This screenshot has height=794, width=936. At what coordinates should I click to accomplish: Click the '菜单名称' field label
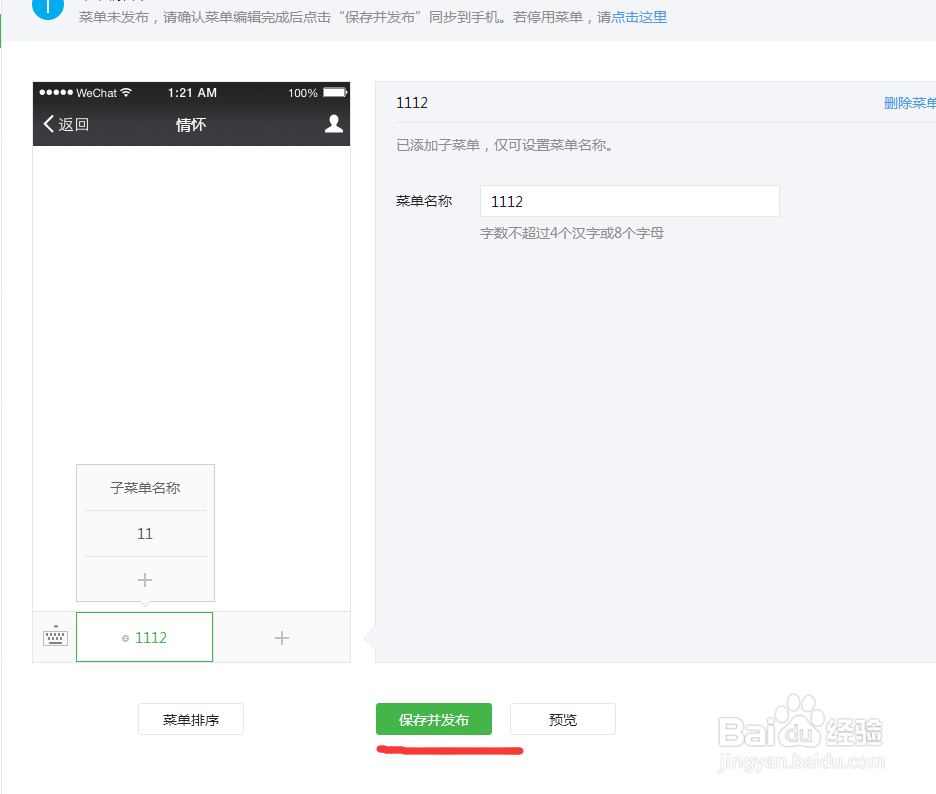[424, 201]
